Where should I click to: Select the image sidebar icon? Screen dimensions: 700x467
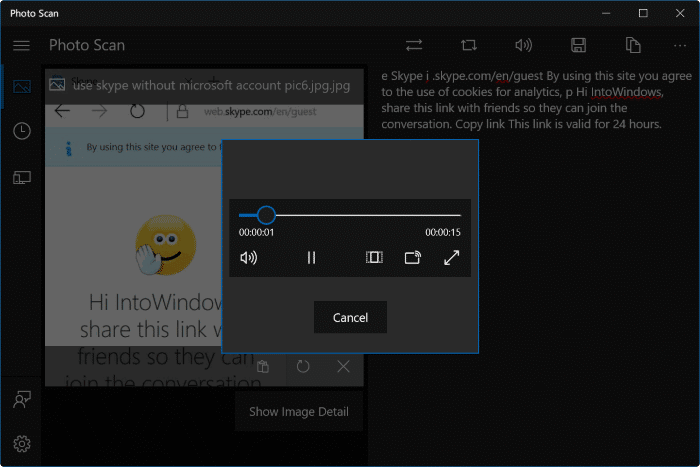[22, 86]
